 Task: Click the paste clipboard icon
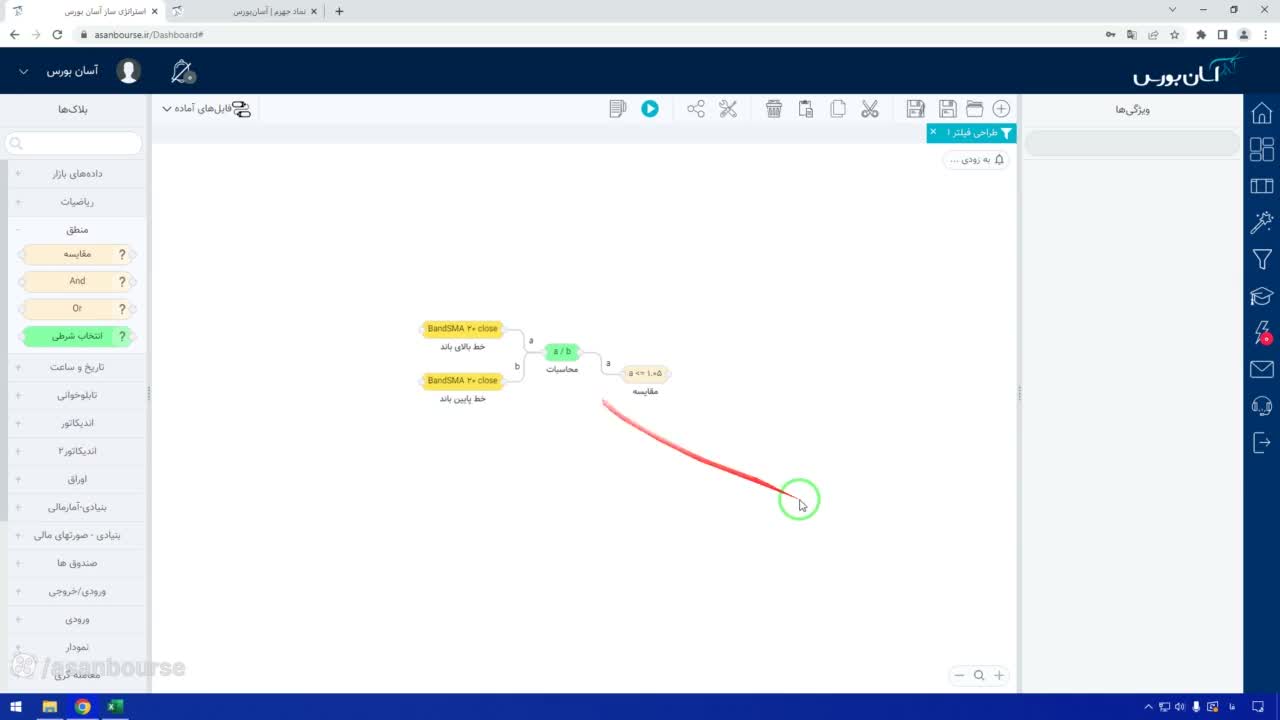coord(806,109)
